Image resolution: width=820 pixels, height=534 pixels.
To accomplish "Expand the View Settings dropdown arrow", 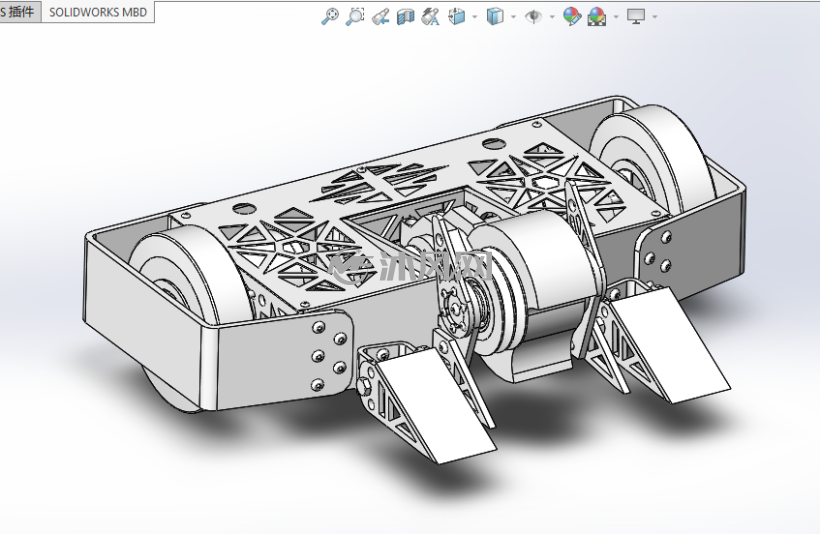I will tap(654, 17).
